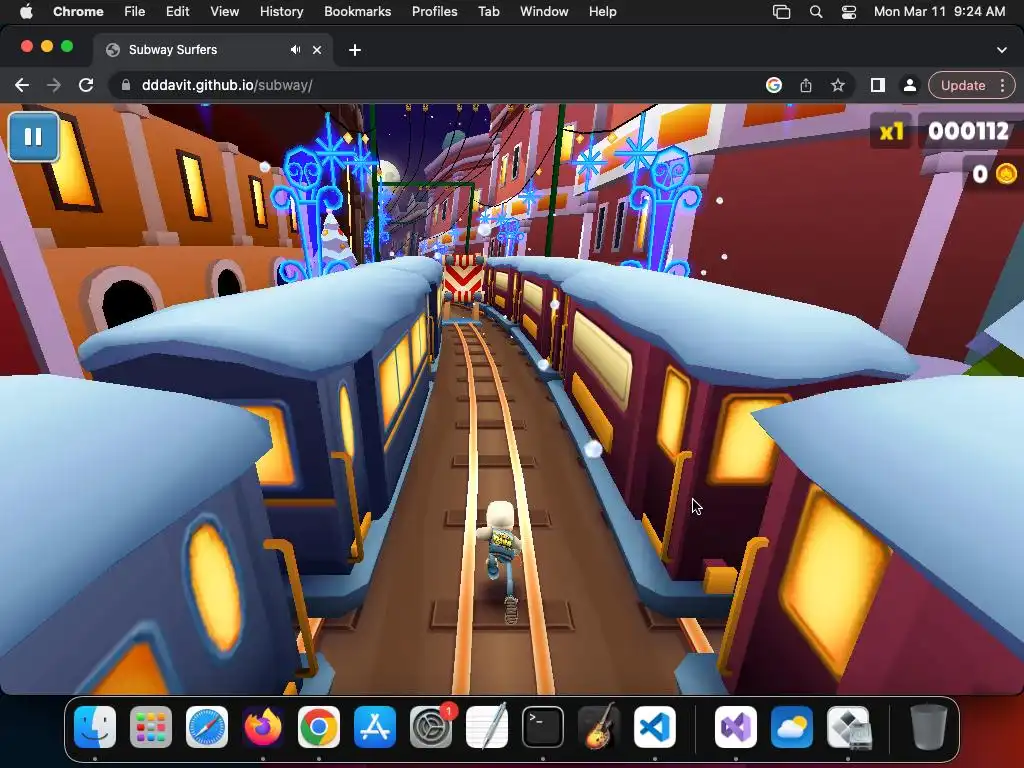Click the date and time clock

pos(939,11)
